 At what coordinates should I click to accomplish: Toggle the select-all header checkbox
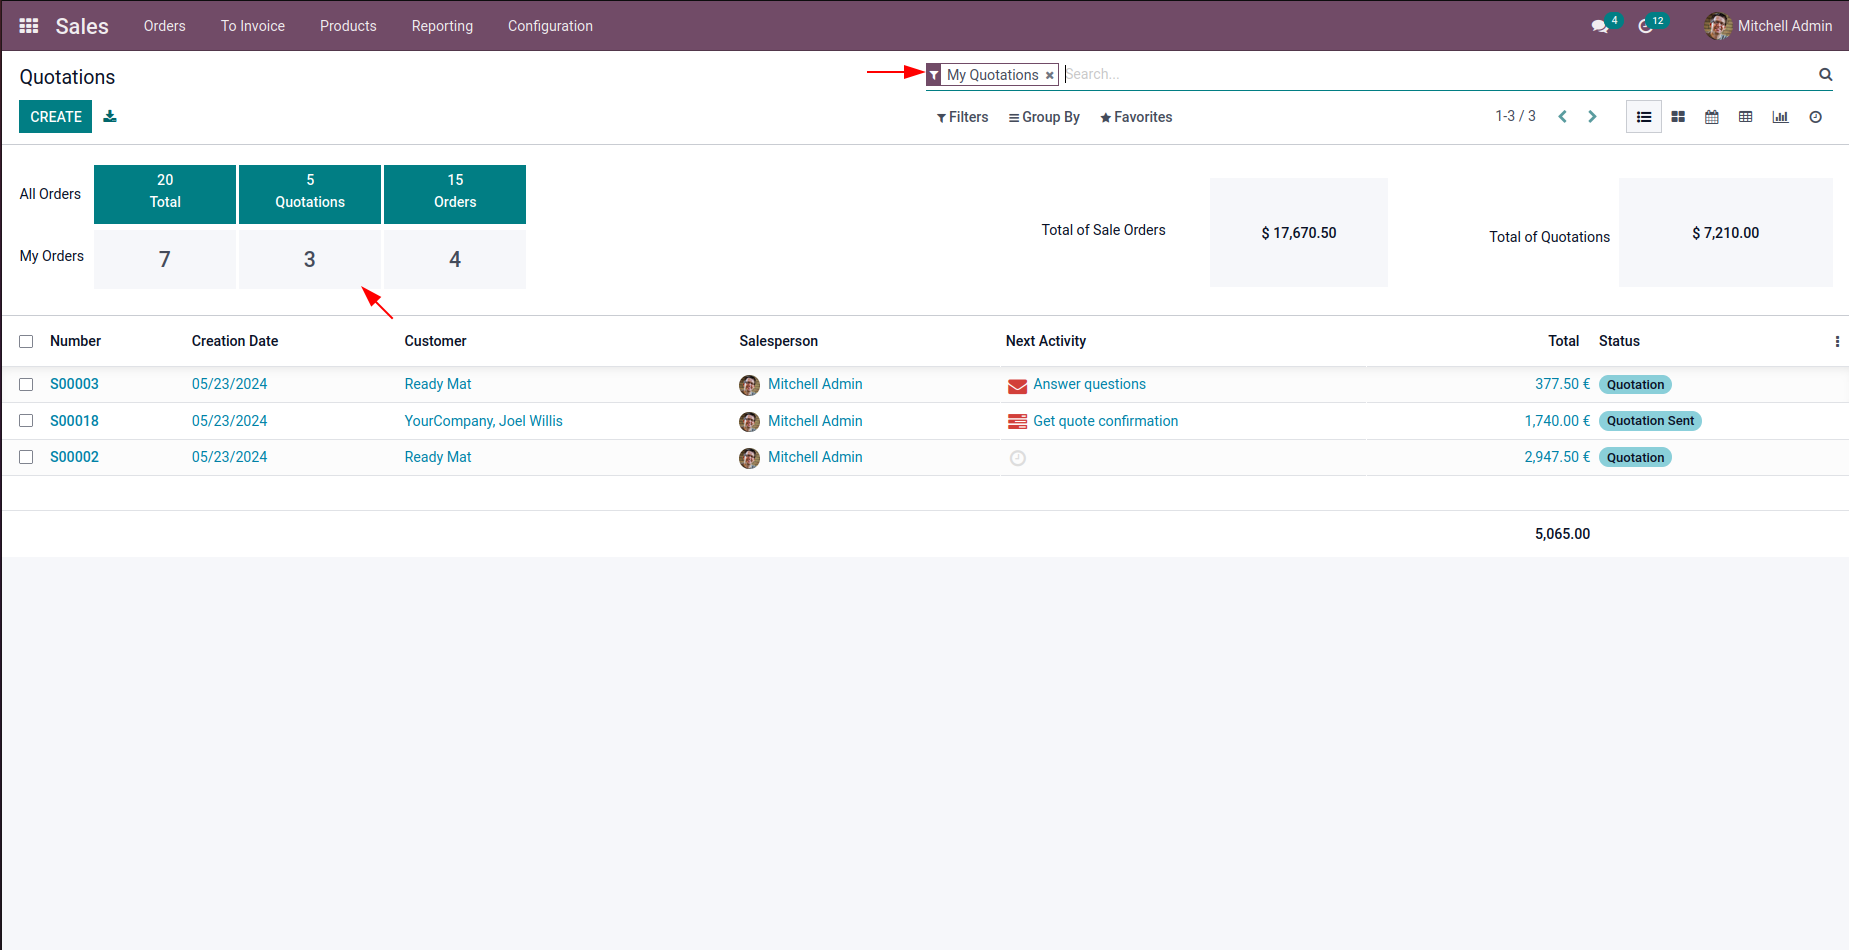(26, 342)
